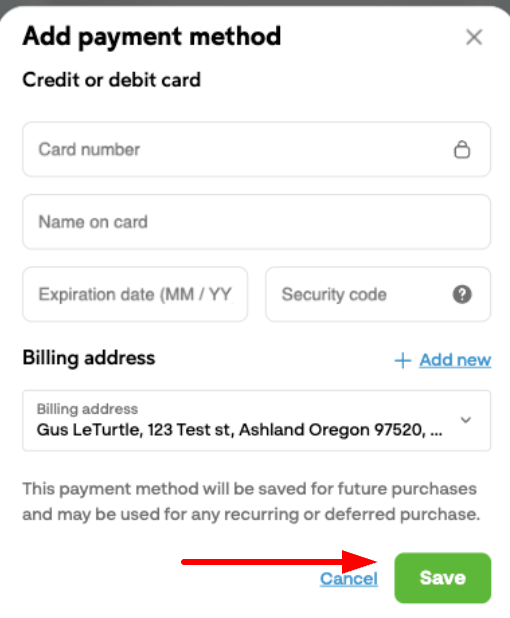Click the lock icon in Card number field
The image size is (510, 618).
[462, 149]
